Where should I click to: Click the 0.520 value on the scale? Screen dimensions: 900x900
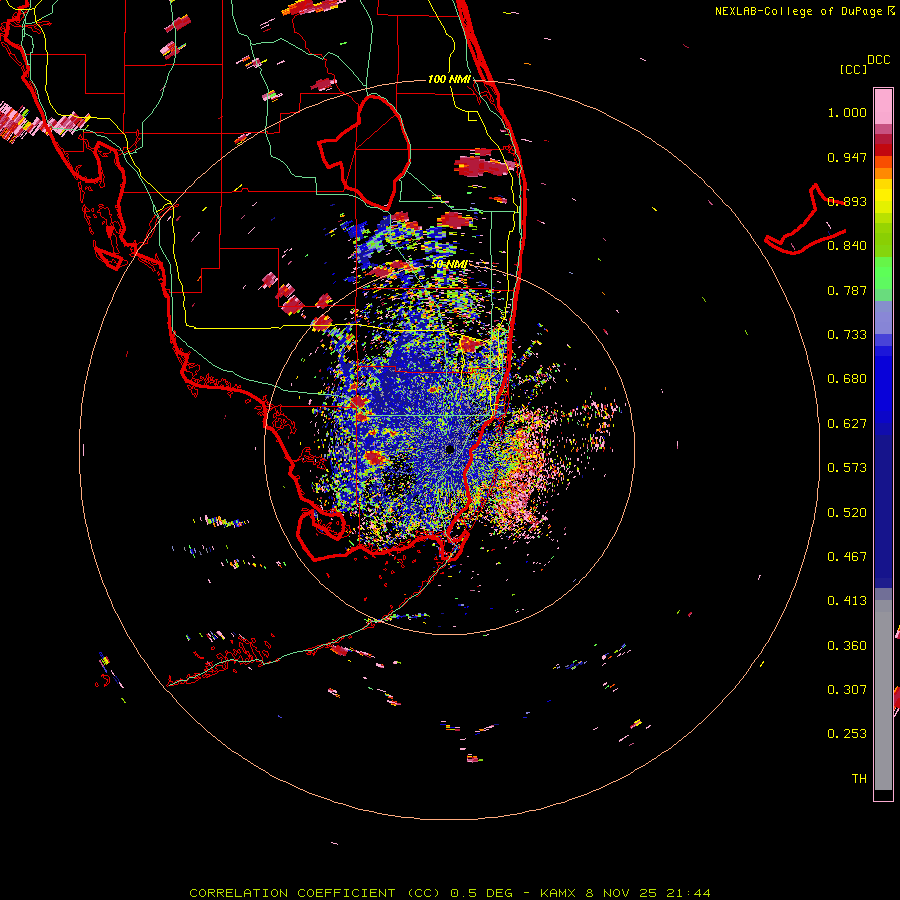click(847, 513)
